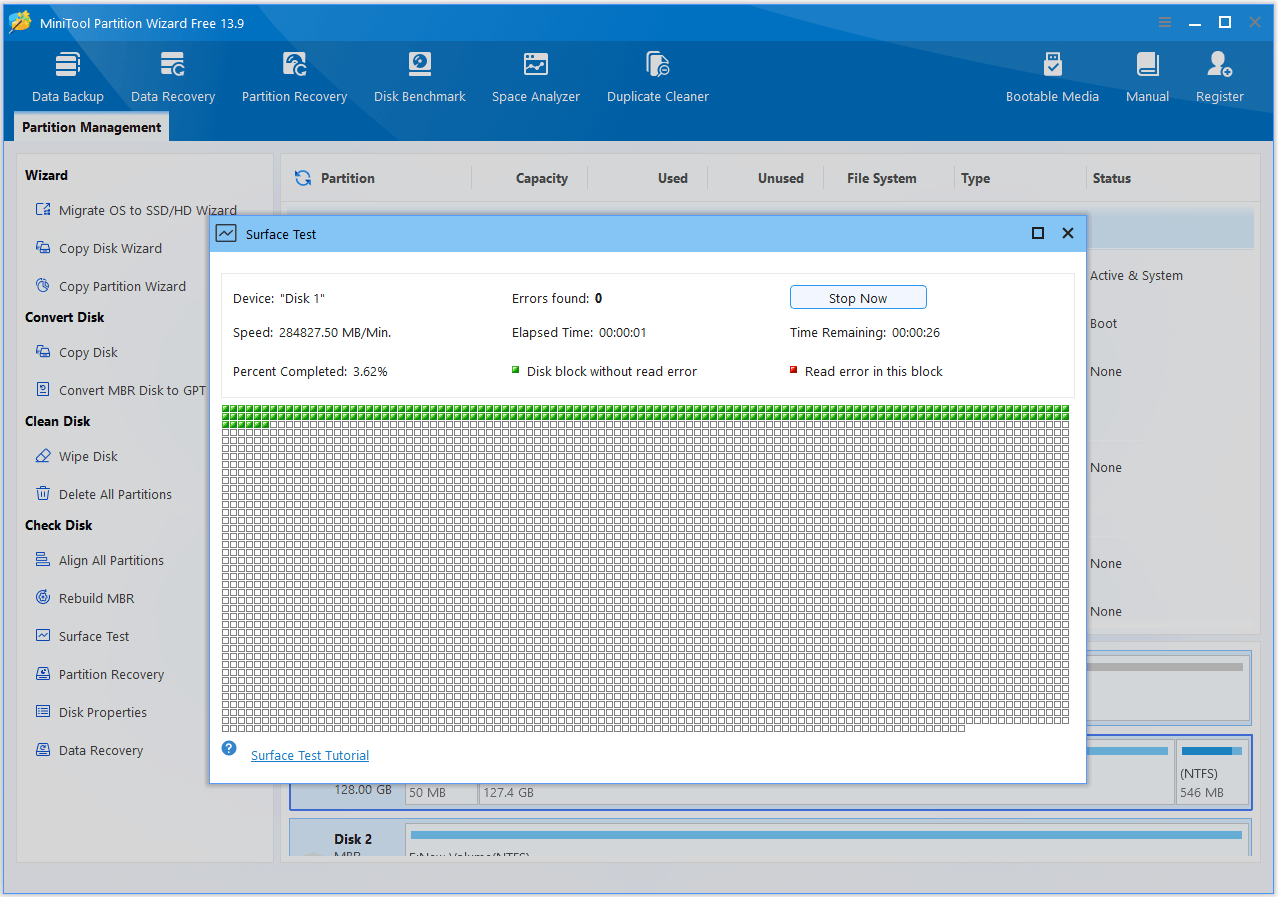
Task: Click the Used column header
Action: (673, 178)
